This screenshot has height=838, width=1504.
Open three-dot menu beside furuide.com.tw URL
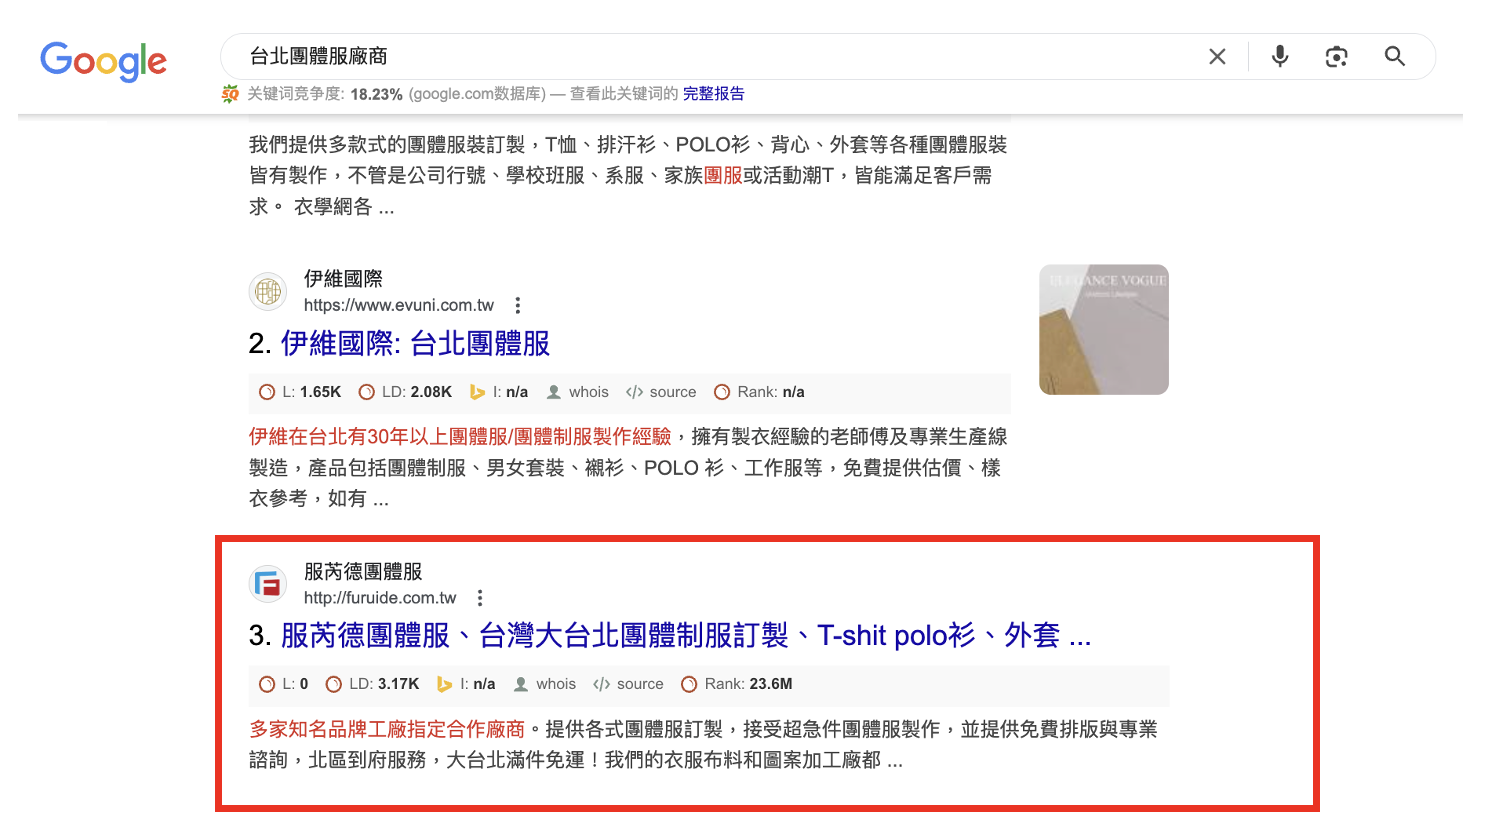pos(480,598)
